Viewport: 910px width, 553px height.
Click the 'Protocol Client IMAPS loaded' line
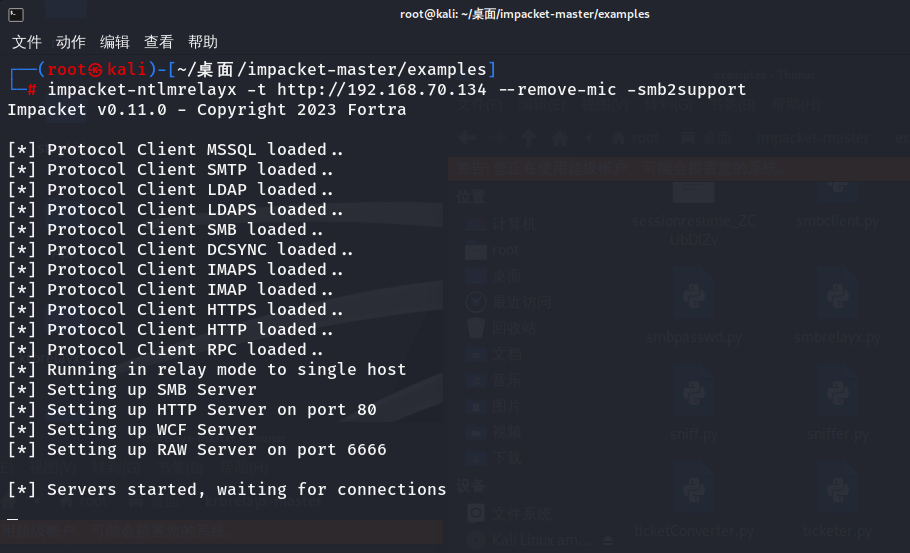[175, 269]
